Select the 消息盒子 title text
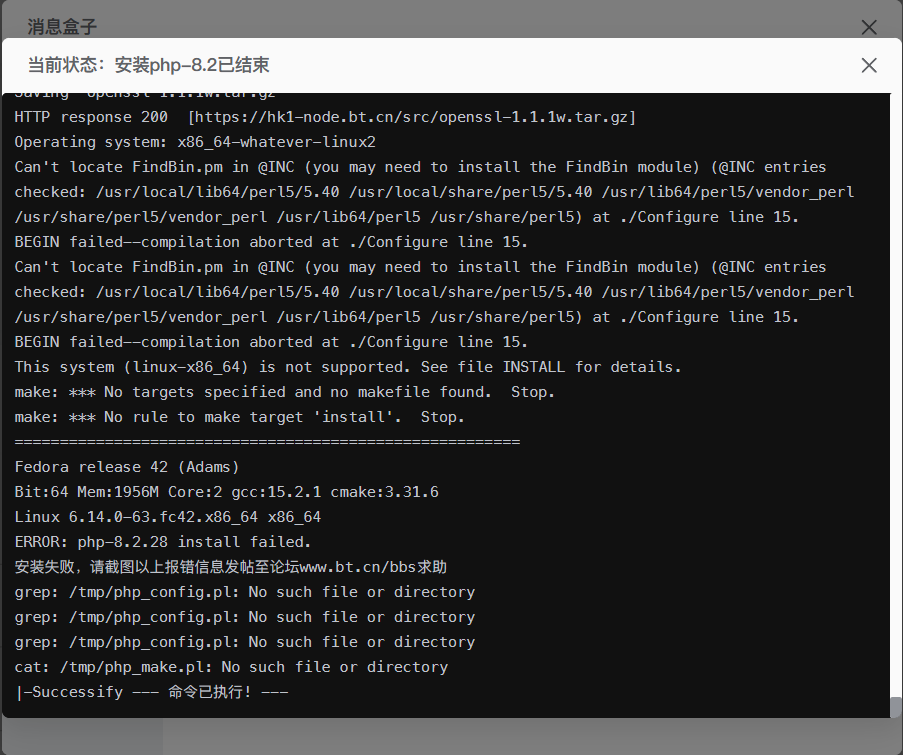This screenshot has height=755, width=903. pos(61,26)
